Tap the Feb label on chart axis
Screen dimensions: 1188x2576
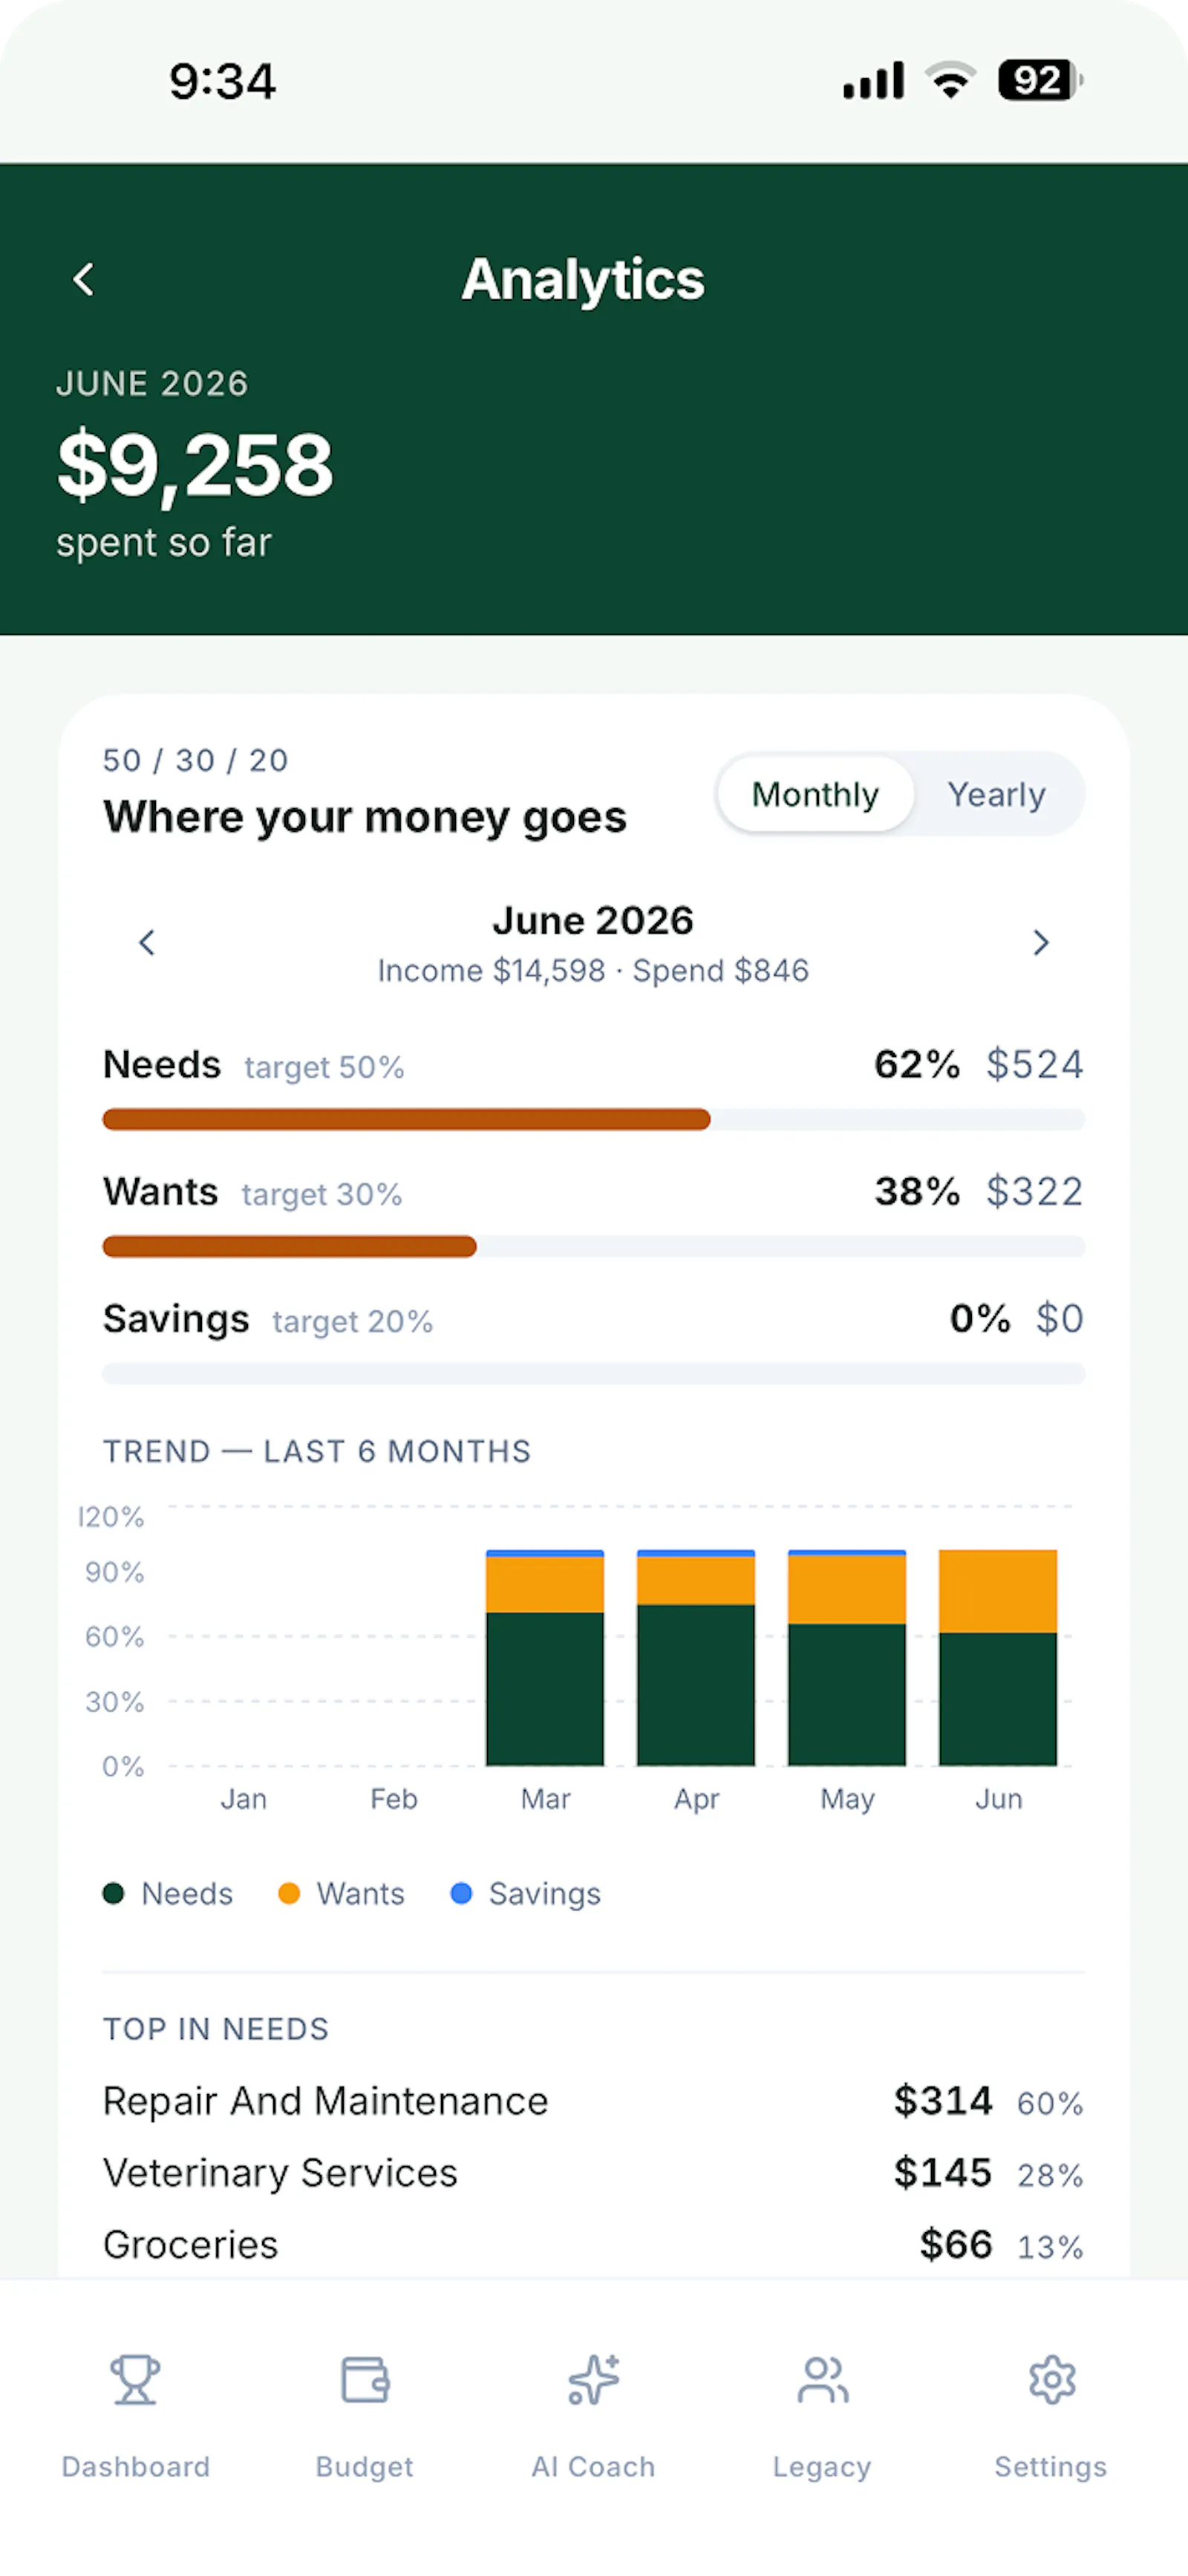tap(394, 1799)
